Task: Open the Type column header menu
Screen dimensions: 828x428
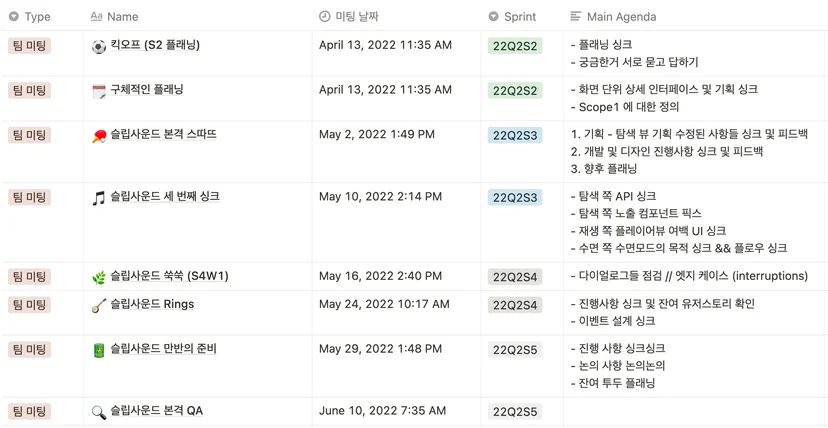Action: 30,17
